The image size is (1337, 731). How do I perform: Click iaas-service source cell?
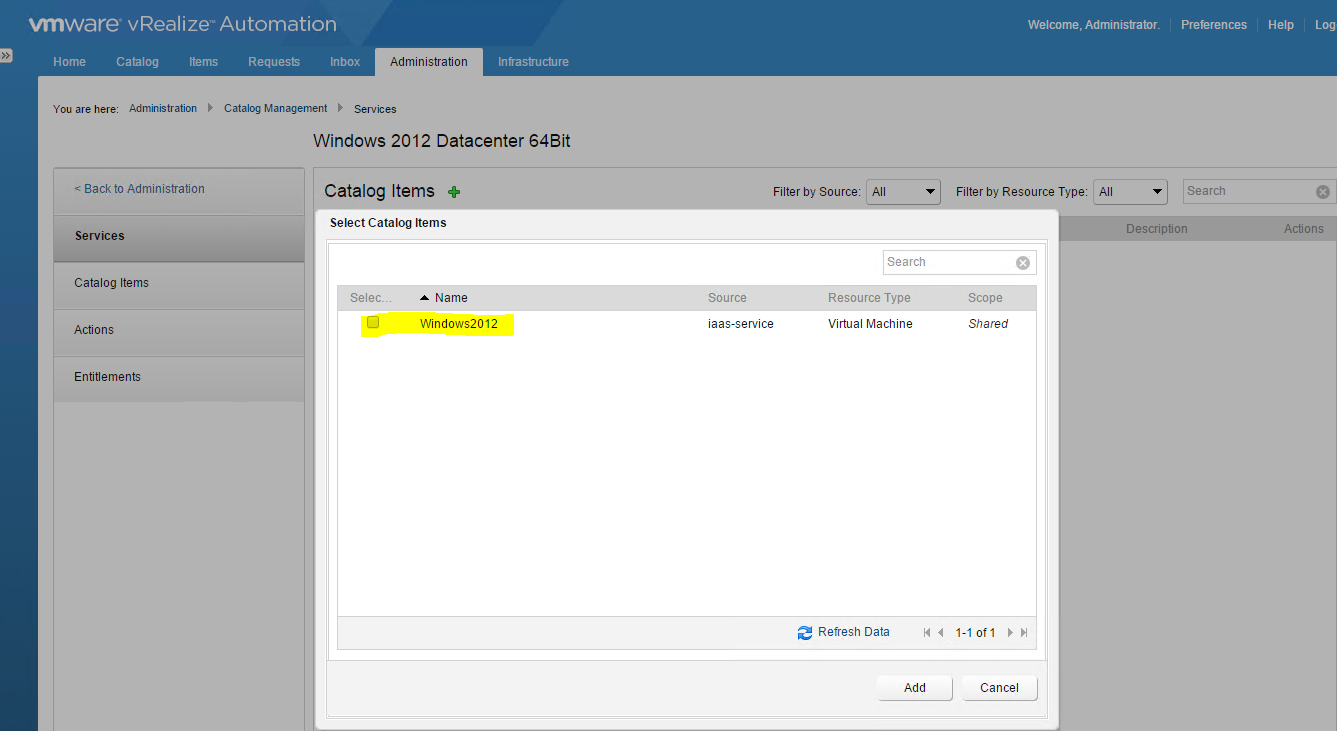point(741,324)
